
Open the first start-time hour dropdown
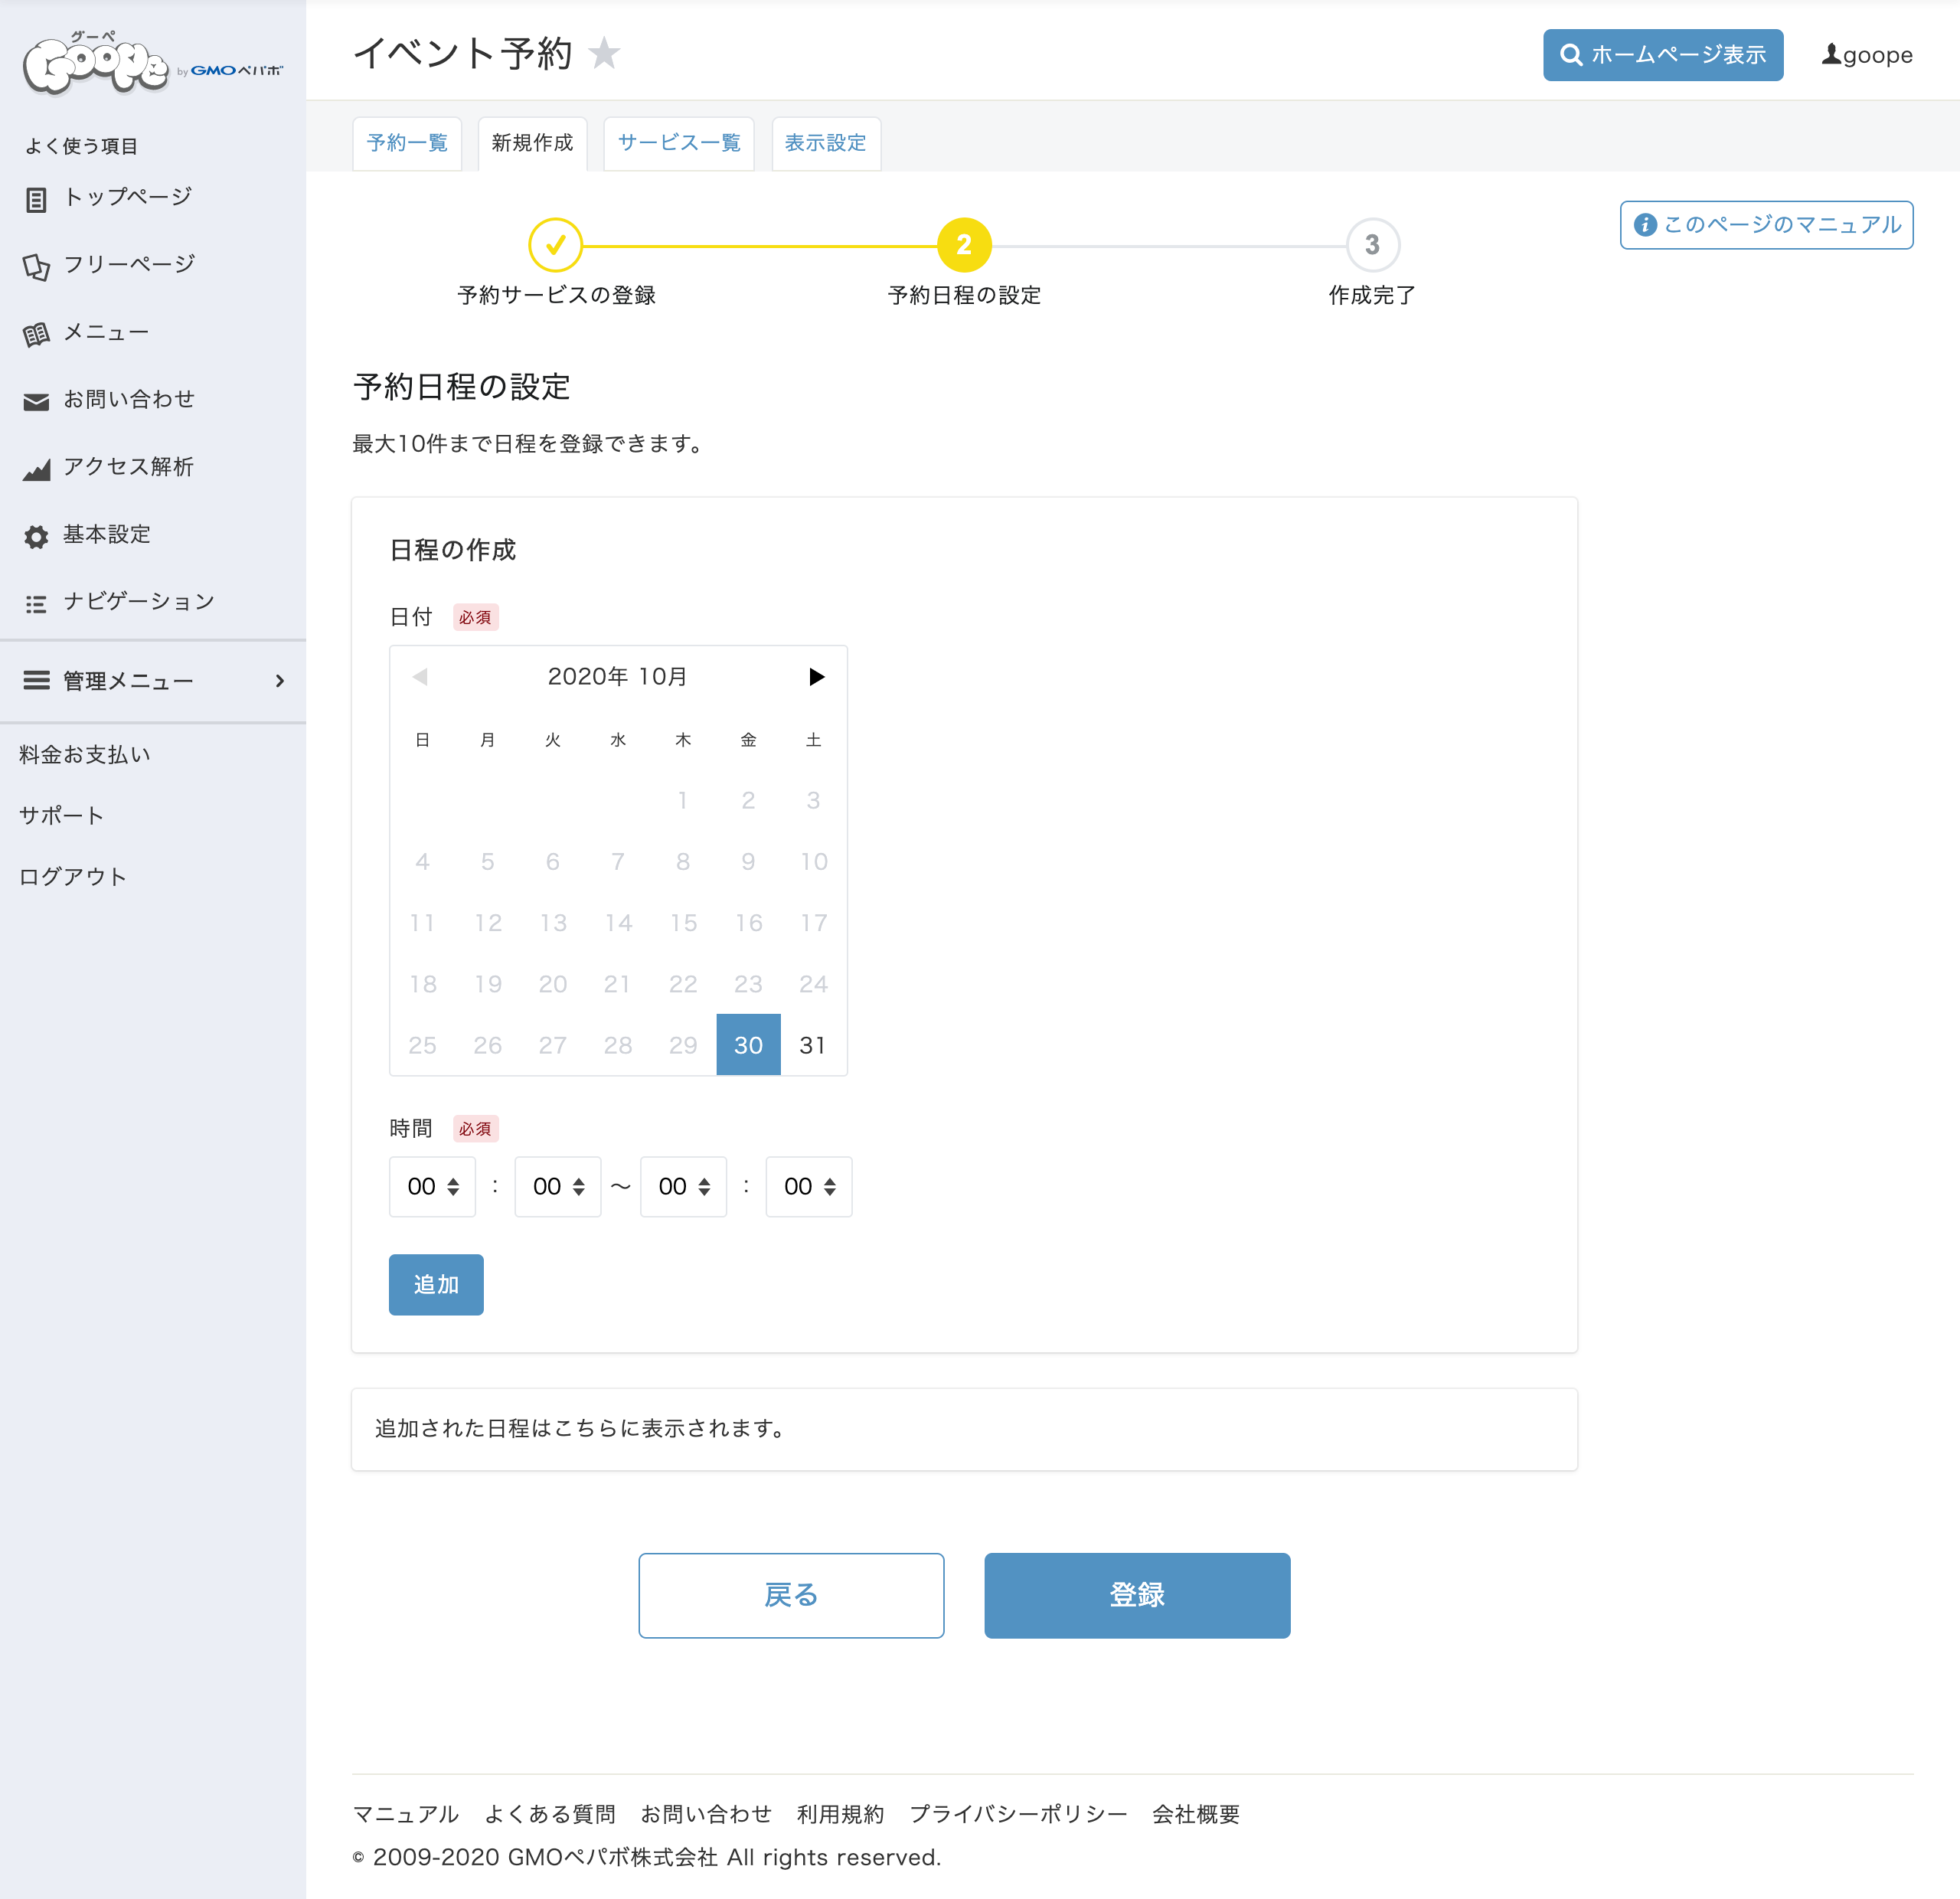point(432,1187)
